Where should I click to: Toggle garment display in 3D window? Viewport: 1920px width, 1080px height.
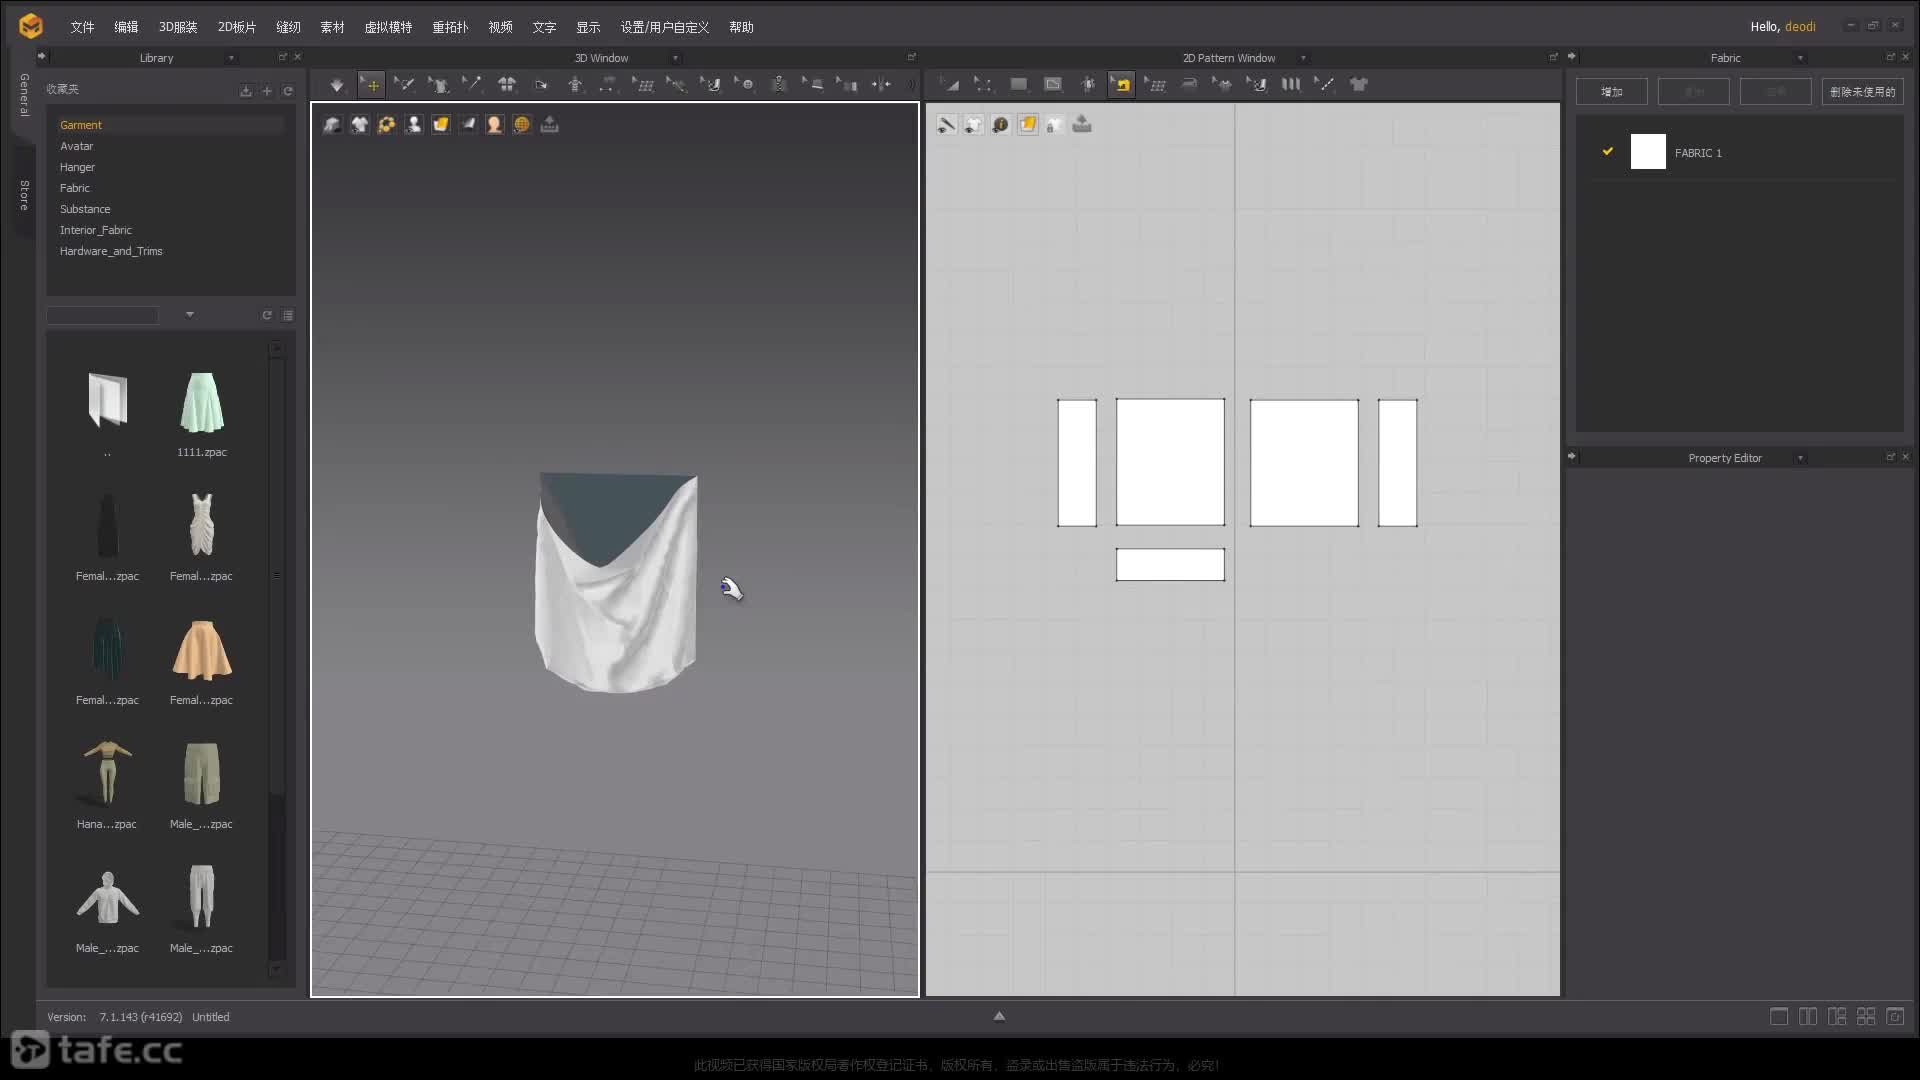pos(332,124)
